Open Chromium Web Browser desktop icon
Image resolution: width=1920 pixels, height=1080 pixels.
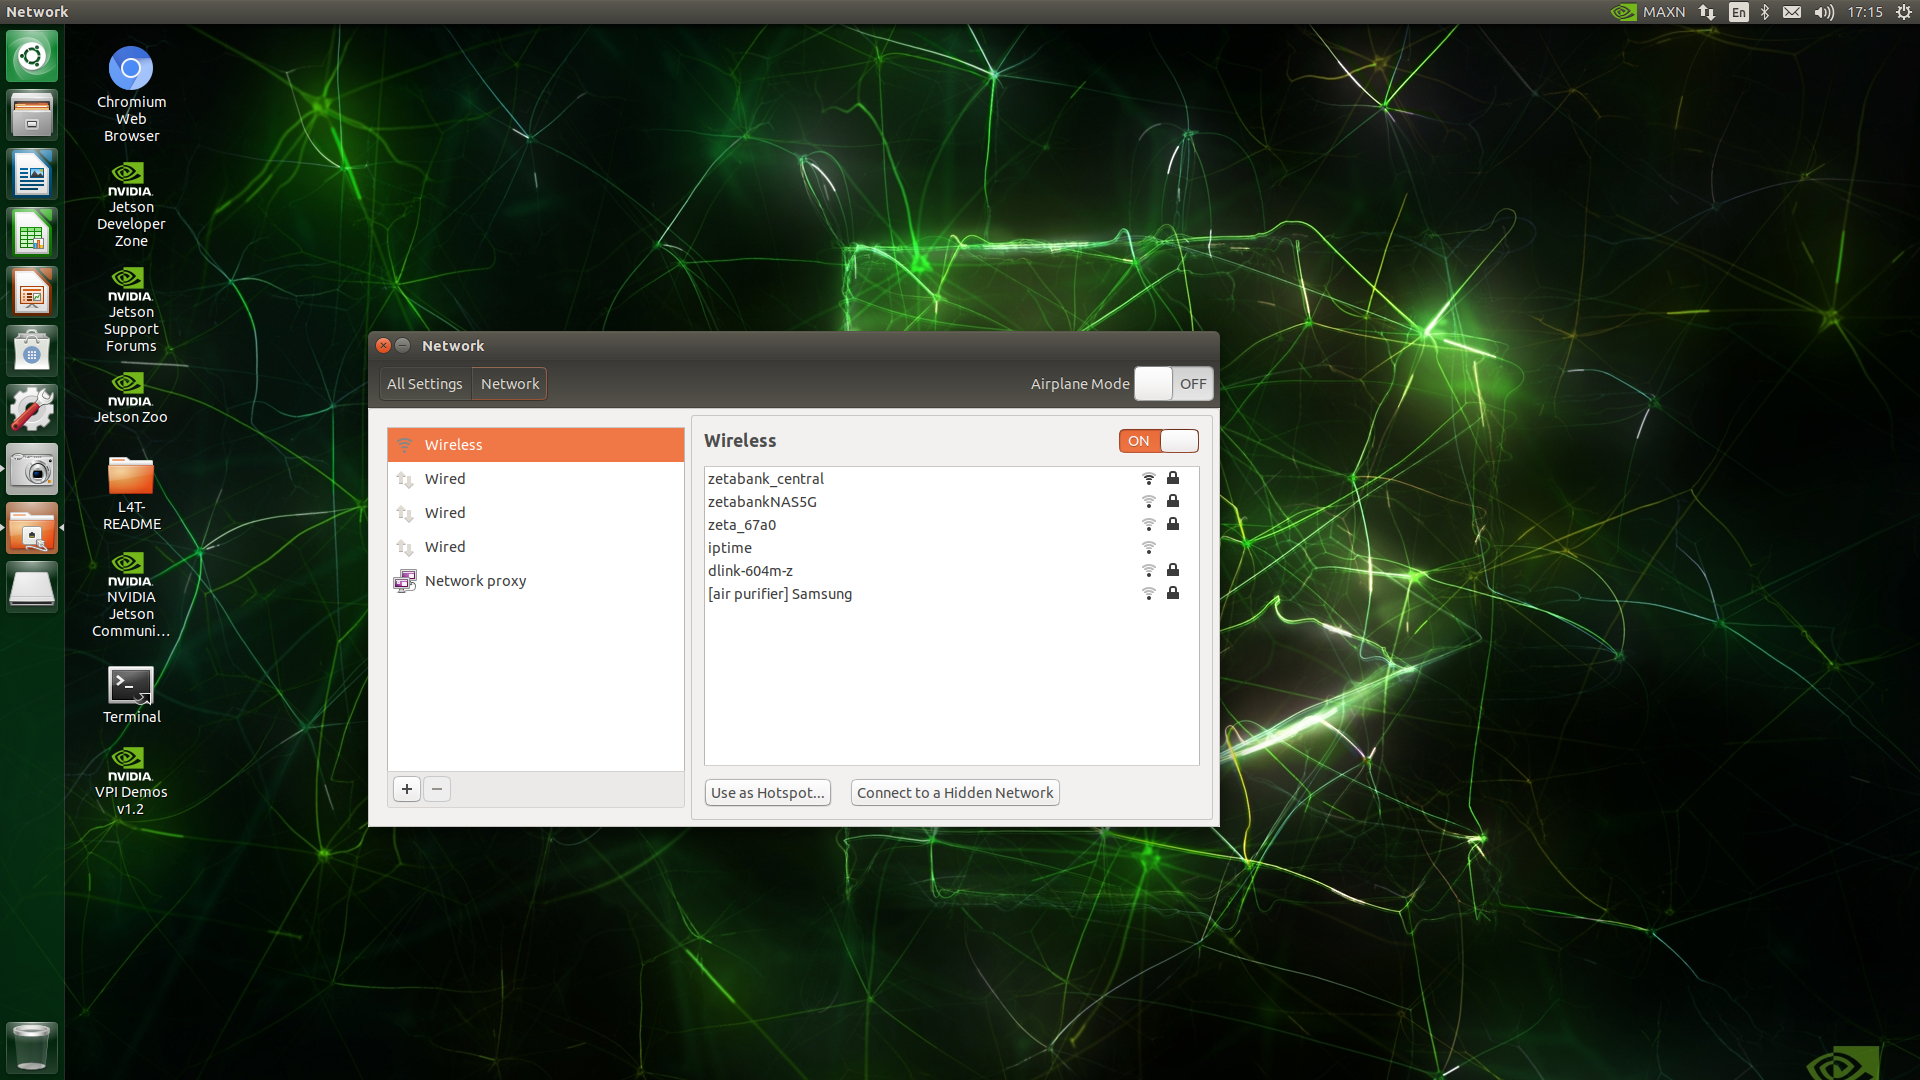coord(131,94)
